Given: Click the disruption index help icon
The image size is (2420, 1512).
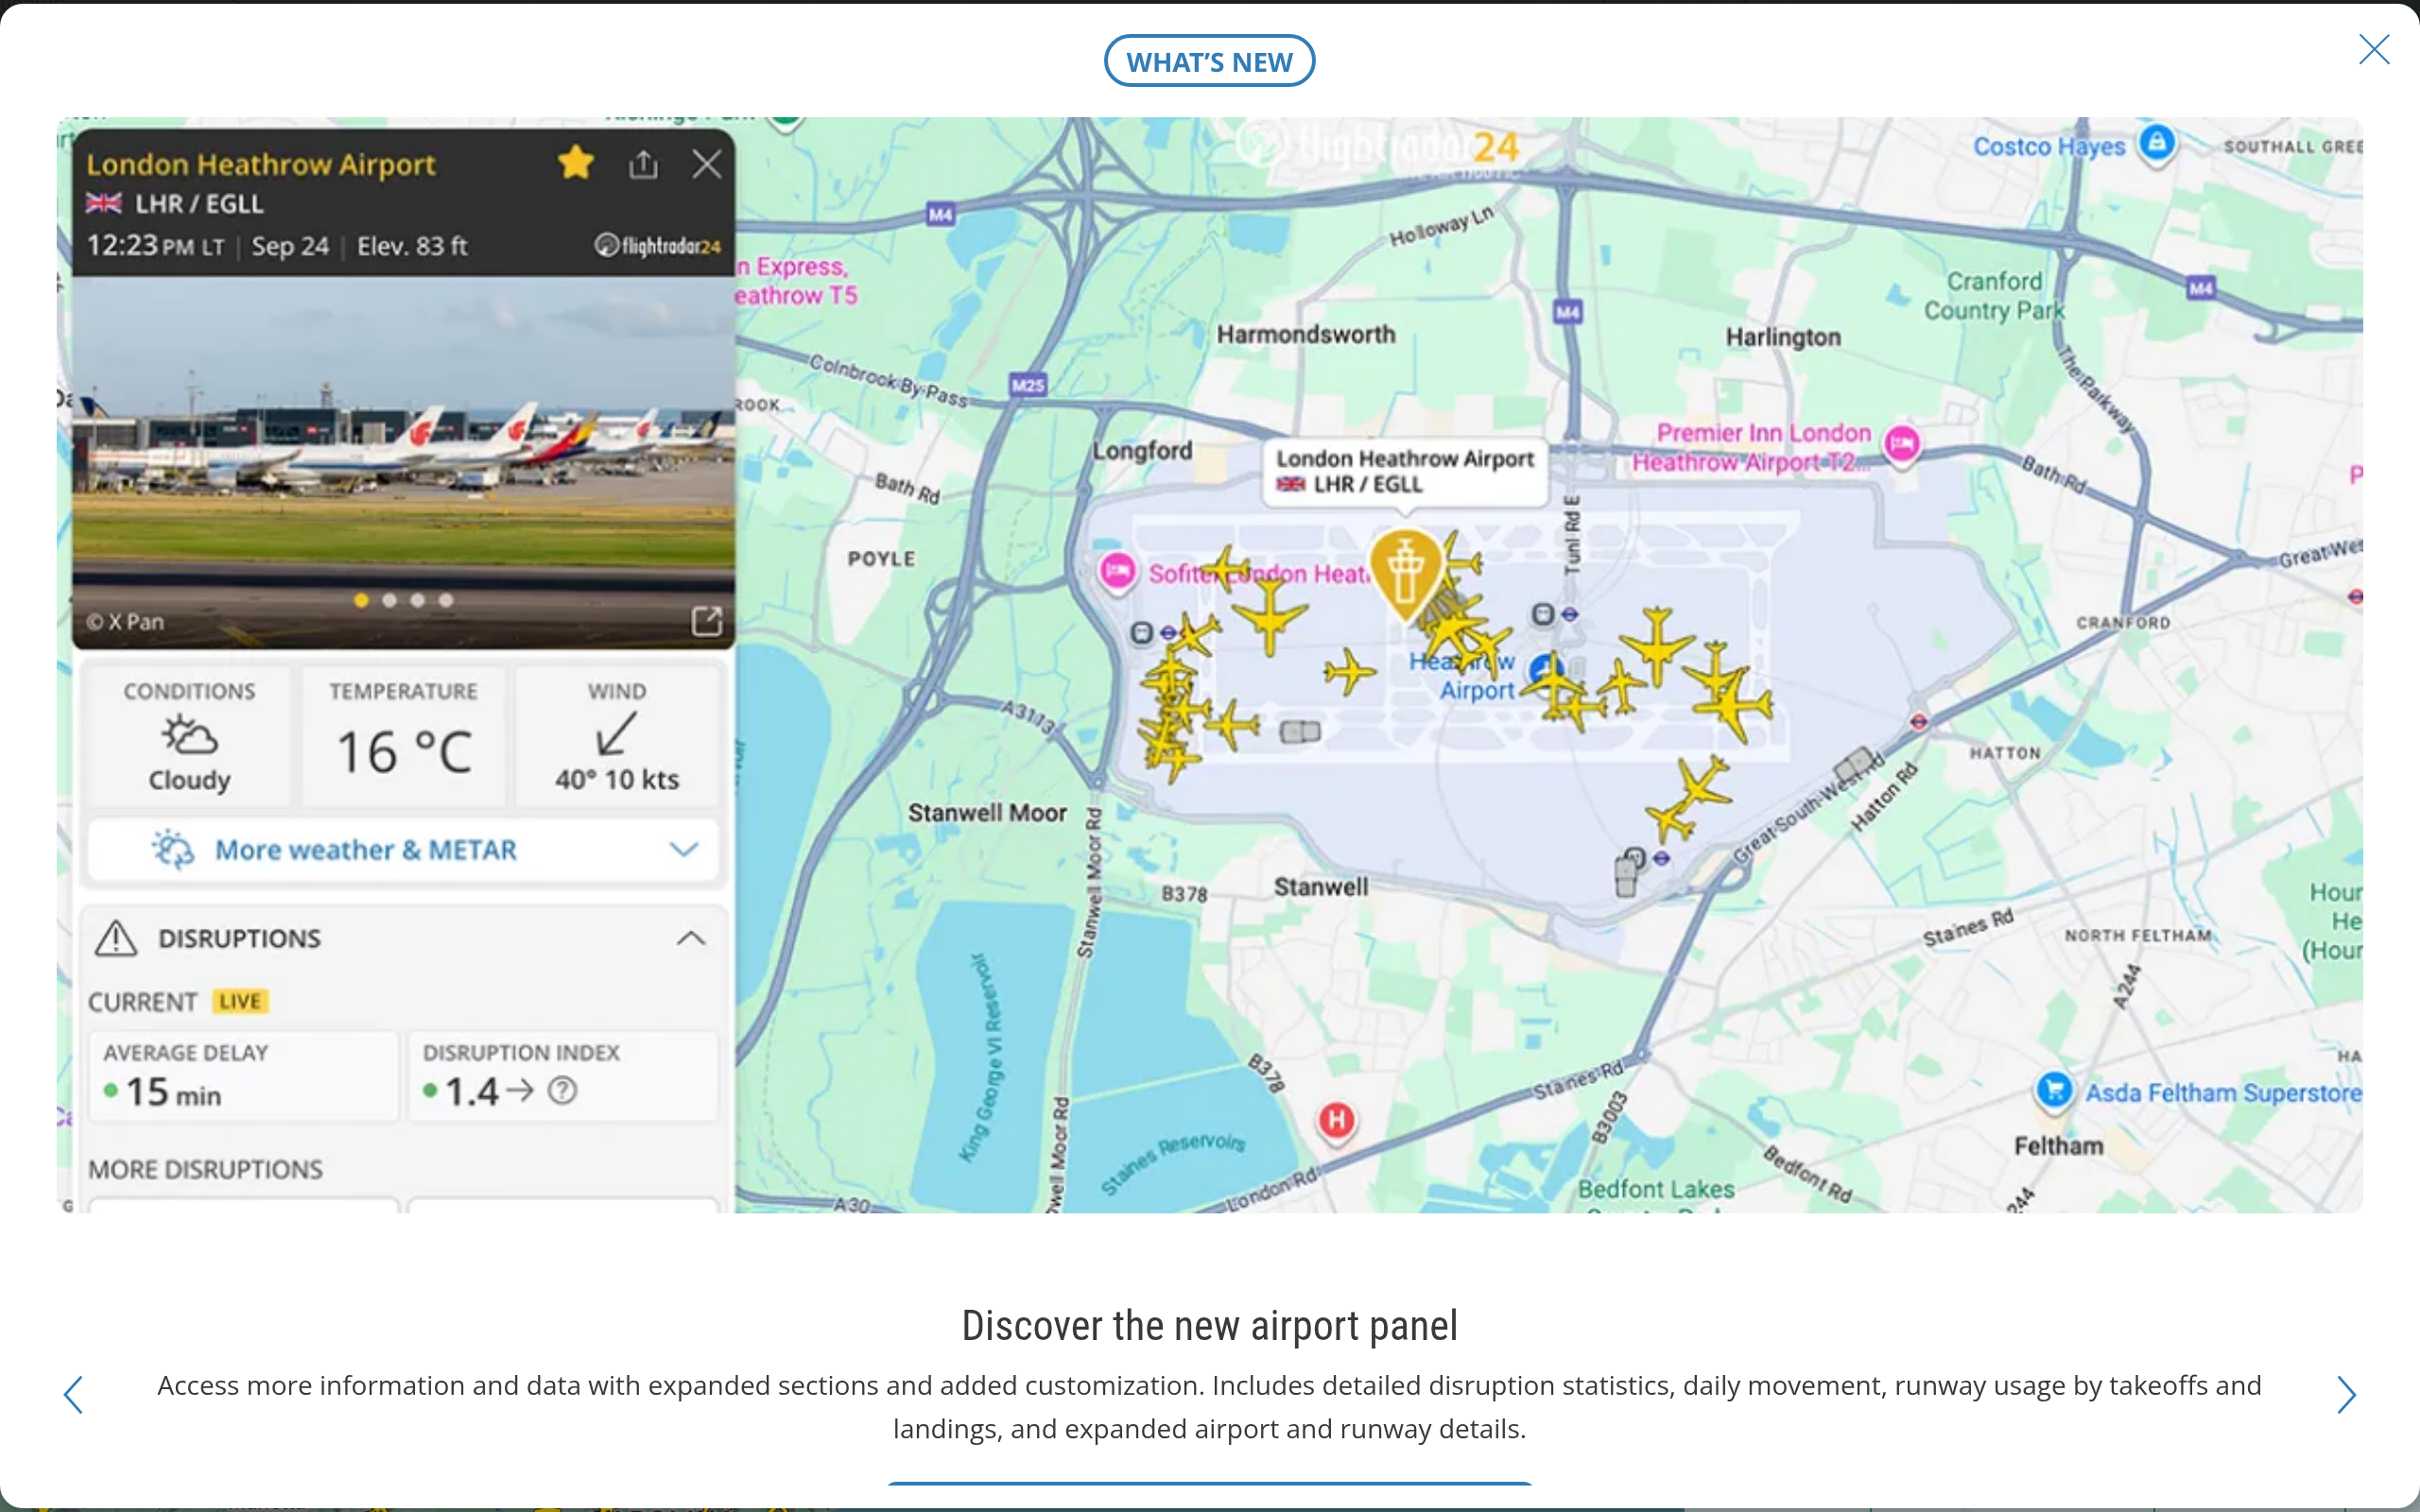Looking at the screenshot, I should 562,1090.
